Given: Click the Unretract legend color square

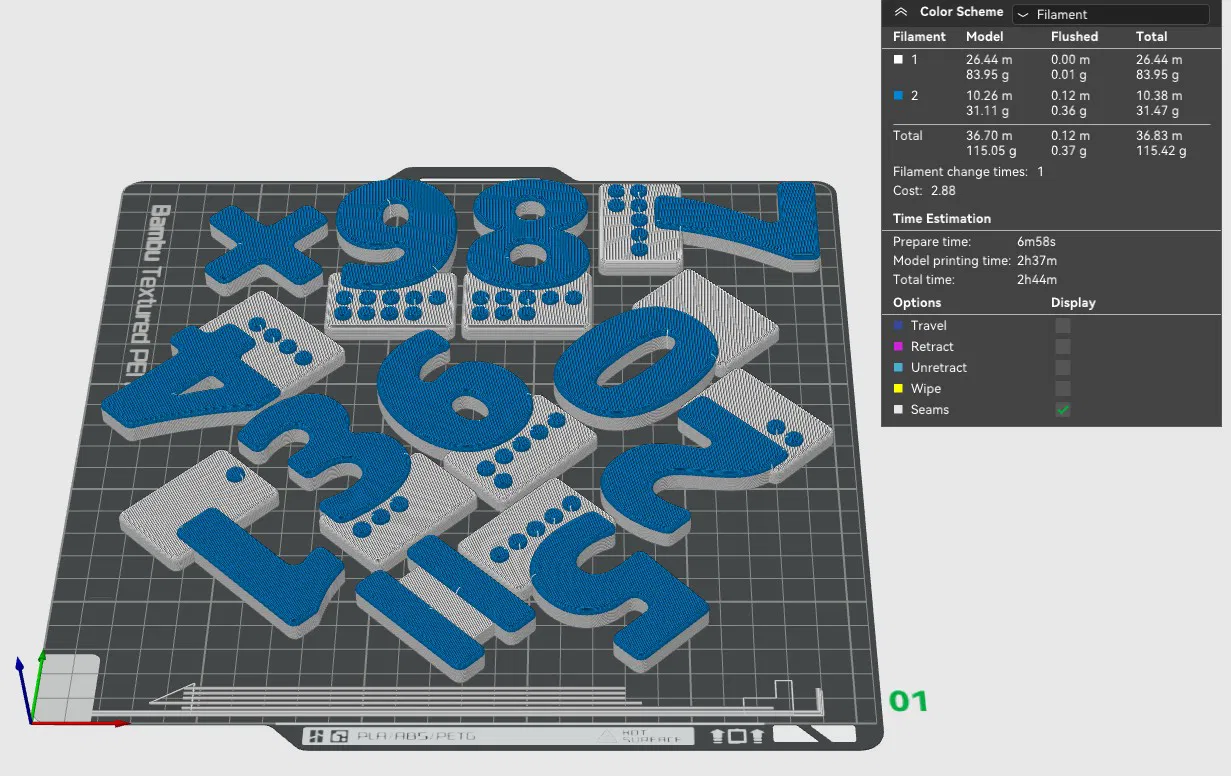Looking at the screenshot, I should 898,368.
